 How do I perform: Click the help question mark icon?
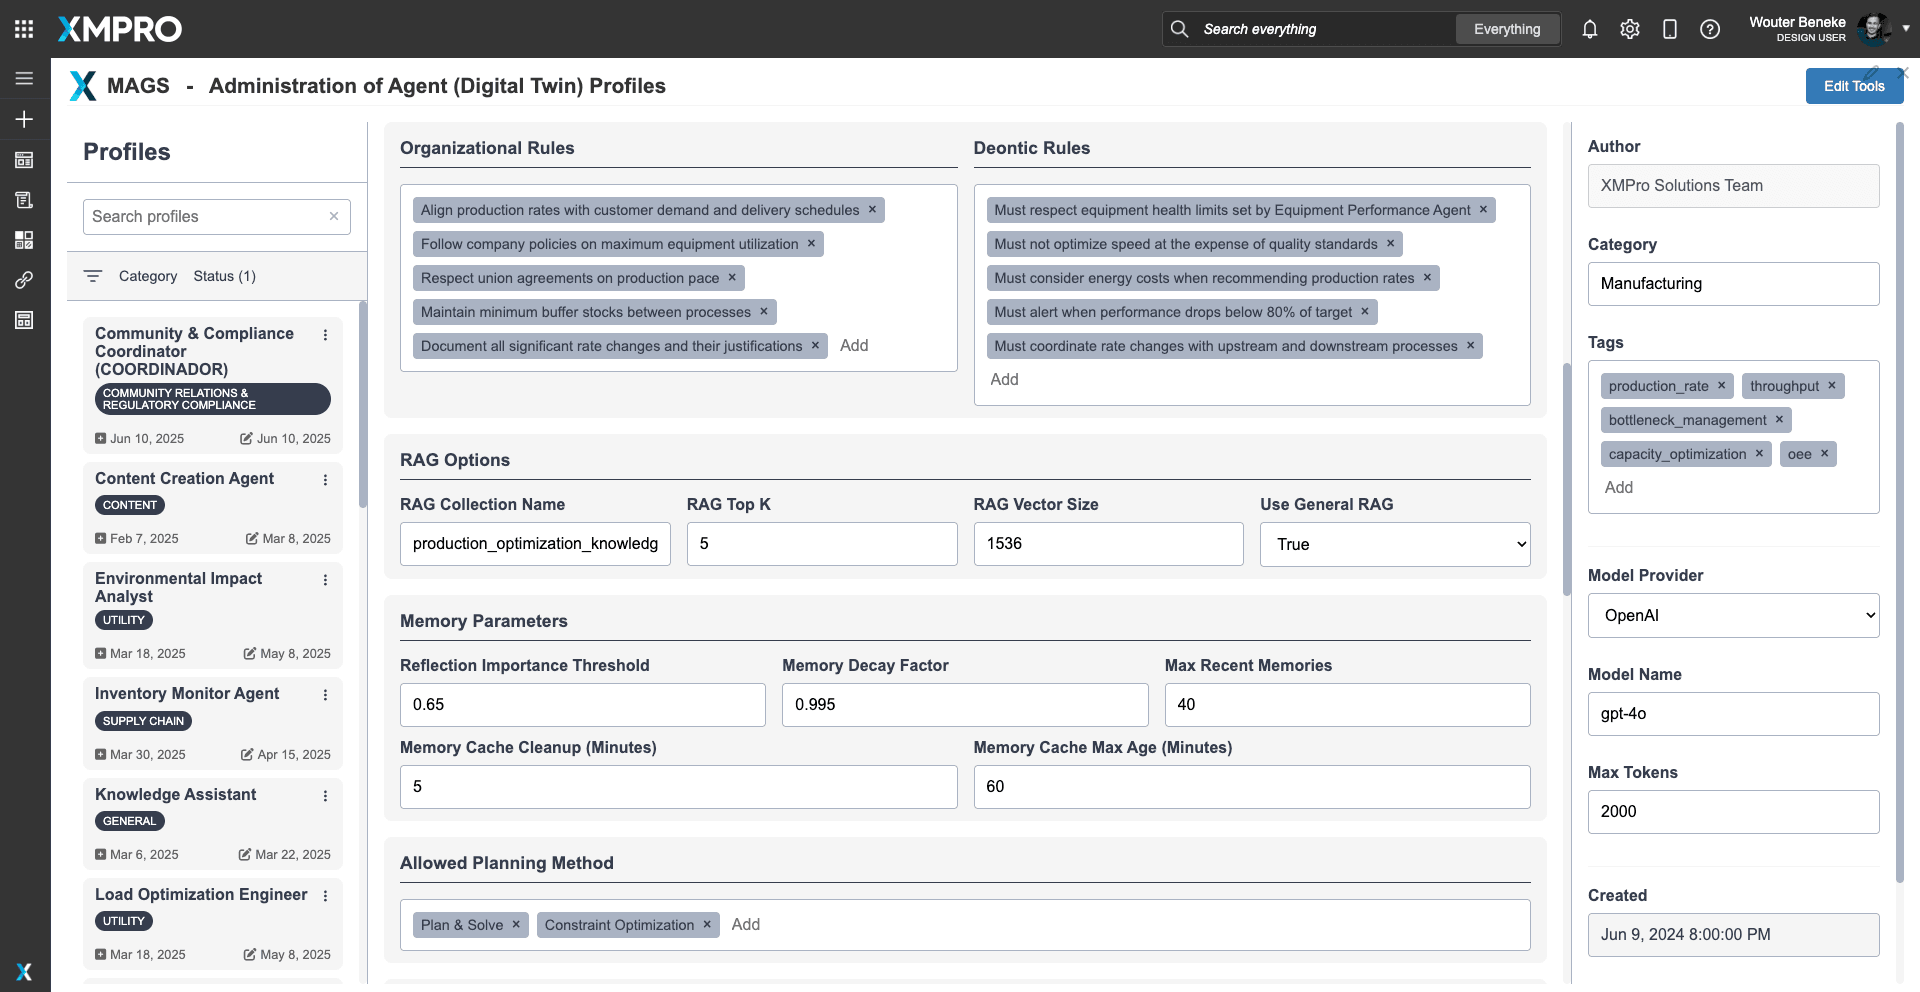point(1709,29)
